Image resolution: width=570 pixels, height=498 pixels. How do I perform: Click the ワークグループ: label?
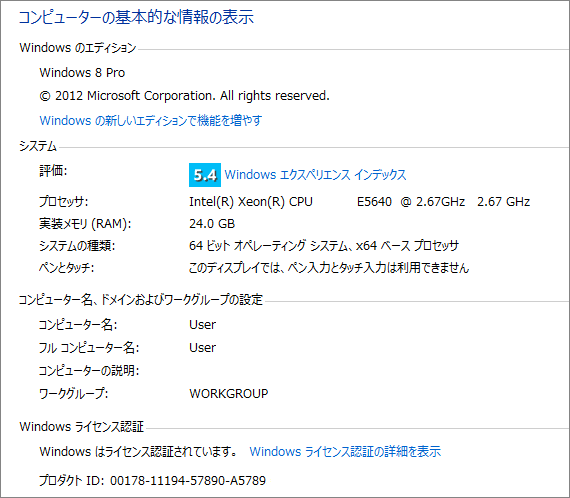click(x=73, y=394)
